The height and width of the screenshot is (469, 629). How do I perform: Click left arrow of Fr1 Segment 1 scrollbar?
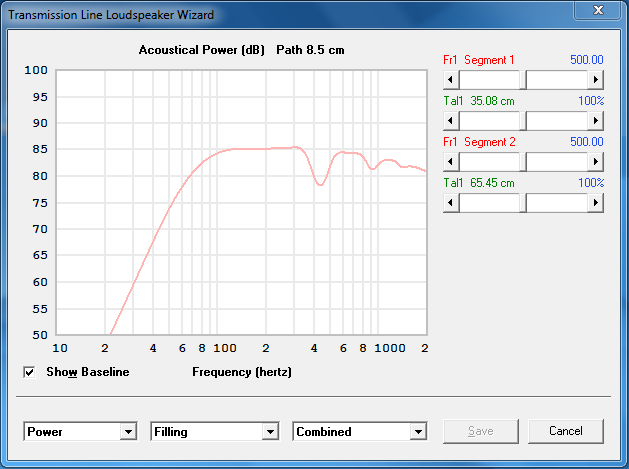(x=451, y=79)
